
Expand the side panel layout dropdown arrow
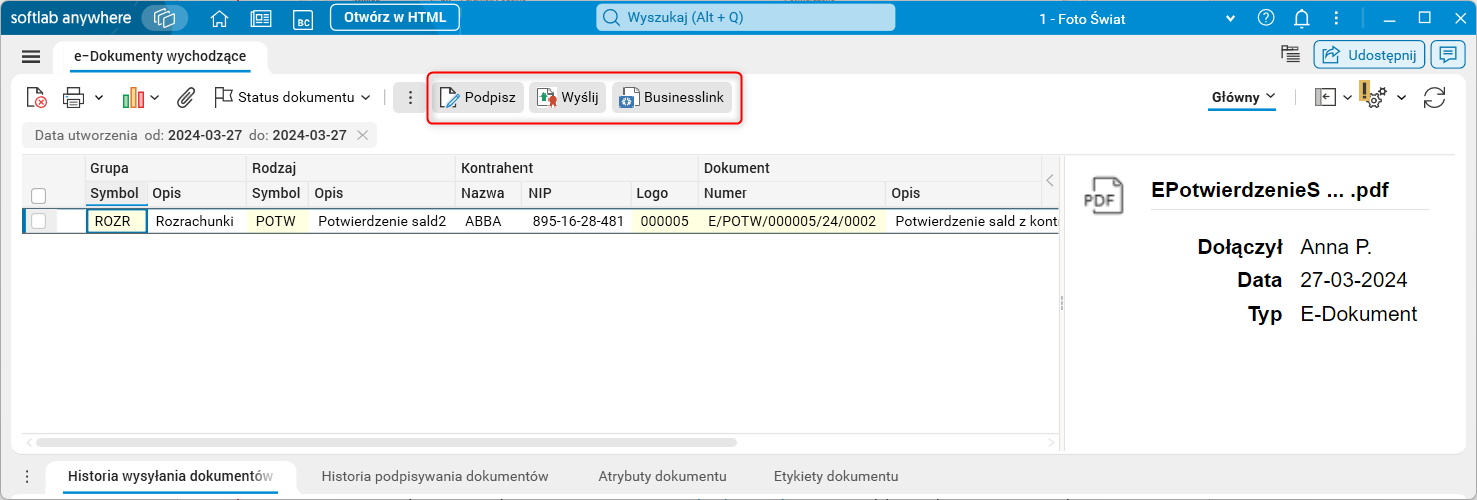point(1347,97)
